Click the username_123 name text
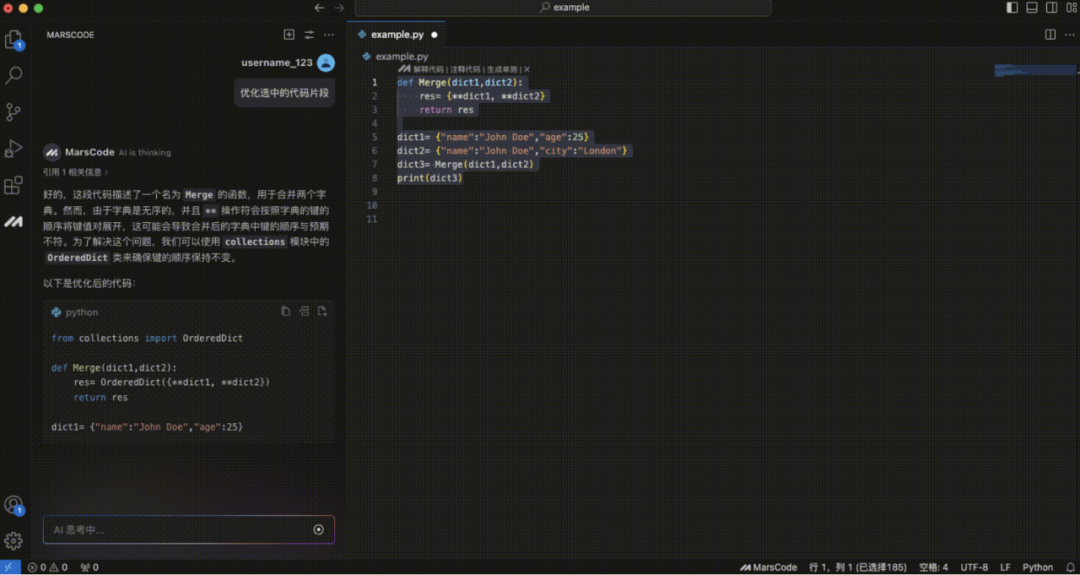Screen dimensions: 1080x575 277,63
